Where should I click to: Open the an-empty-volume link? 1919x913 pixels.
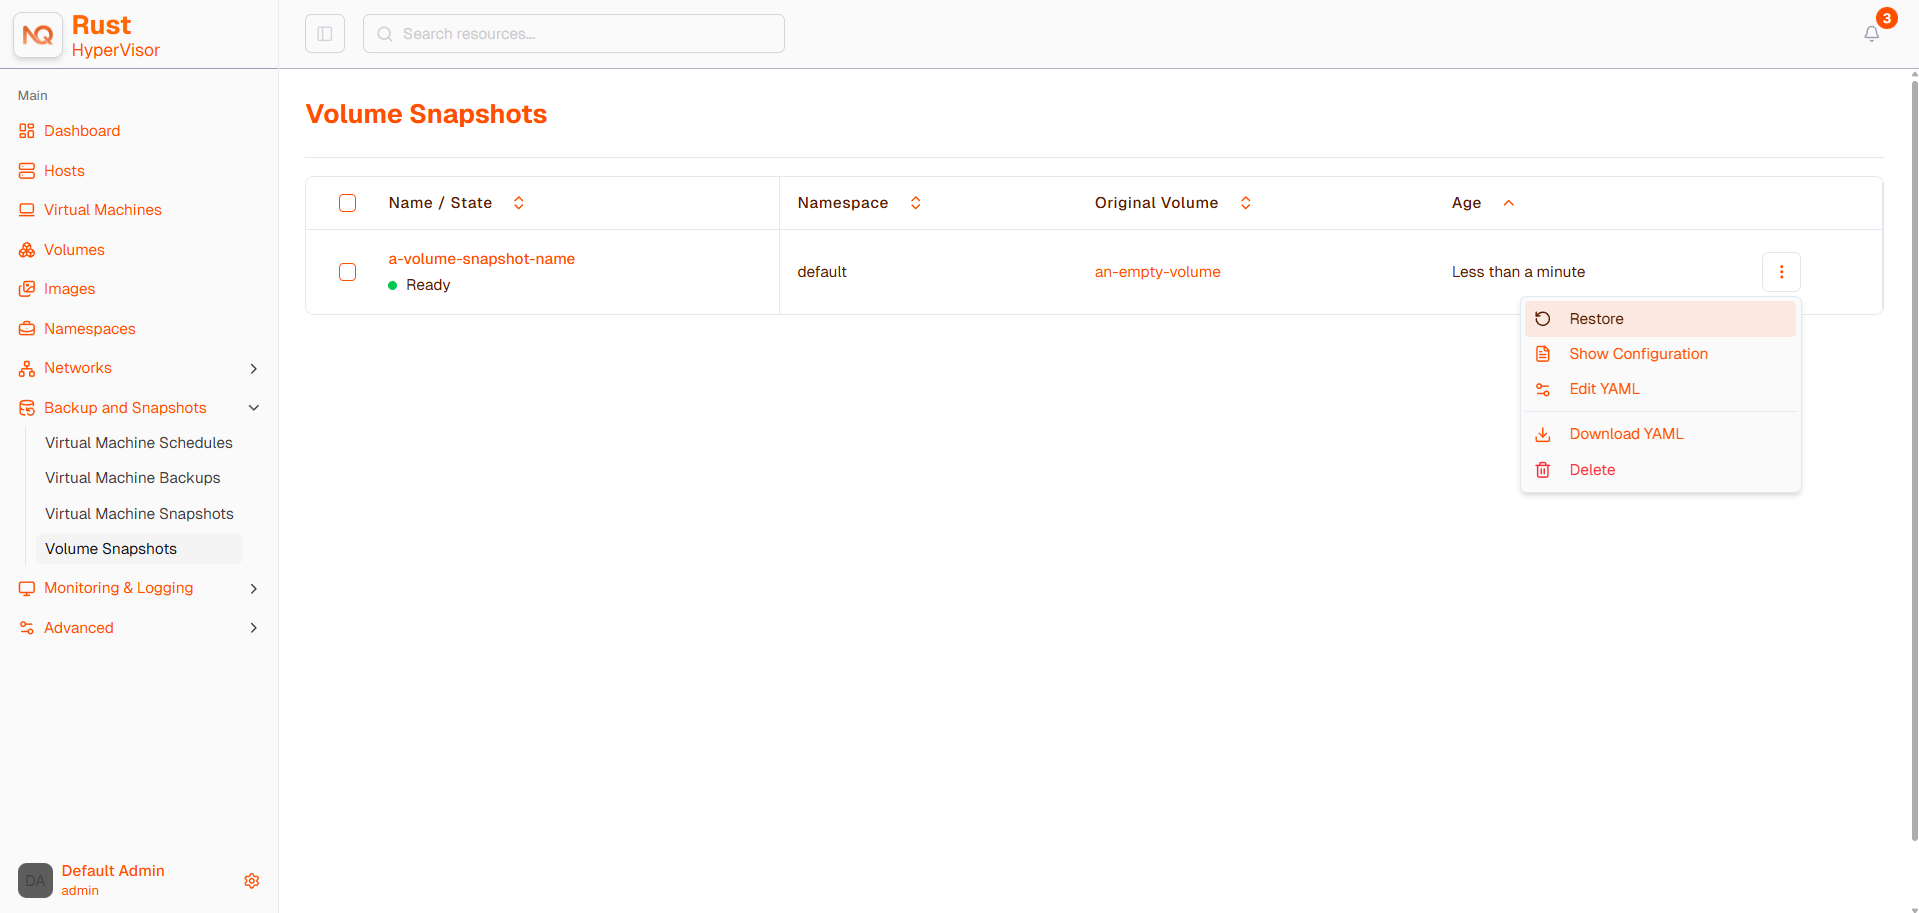click(x=1157, y=272)
